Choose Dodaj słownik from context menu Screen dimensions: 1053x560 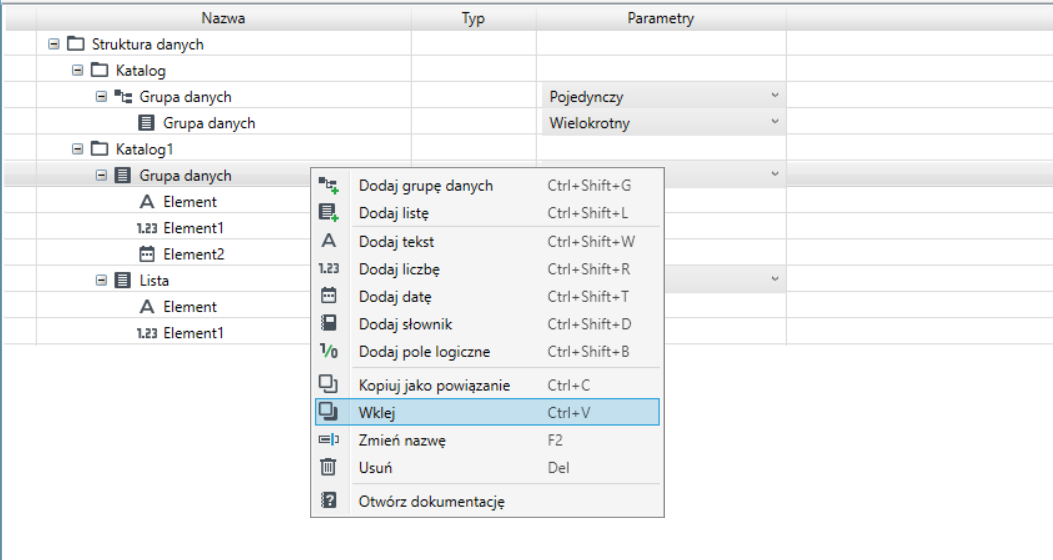point(487,324)
